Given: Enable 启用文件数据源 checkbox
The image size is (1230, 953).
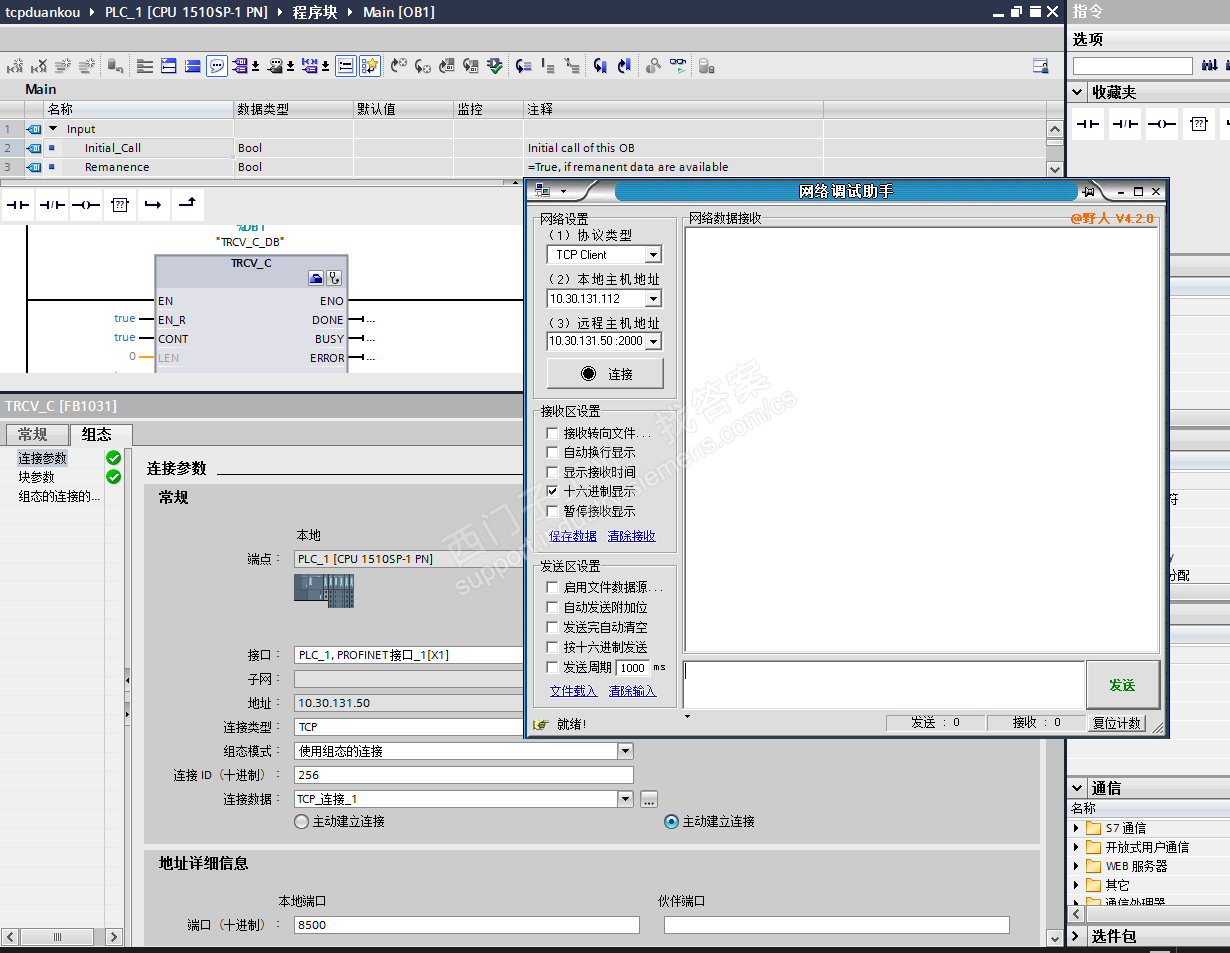Looking at the screenshot, I should pyautogui.click(x=552, y=587).
